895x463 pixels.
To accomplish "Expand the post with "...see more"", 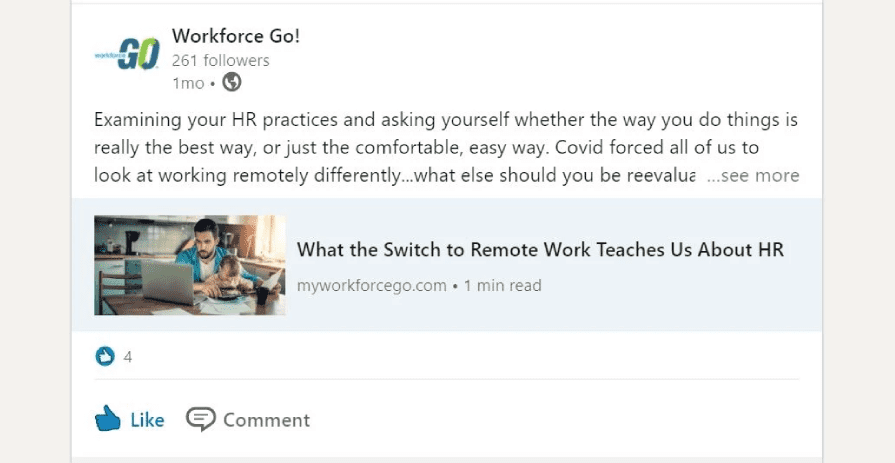I will (x=752, y=176).
